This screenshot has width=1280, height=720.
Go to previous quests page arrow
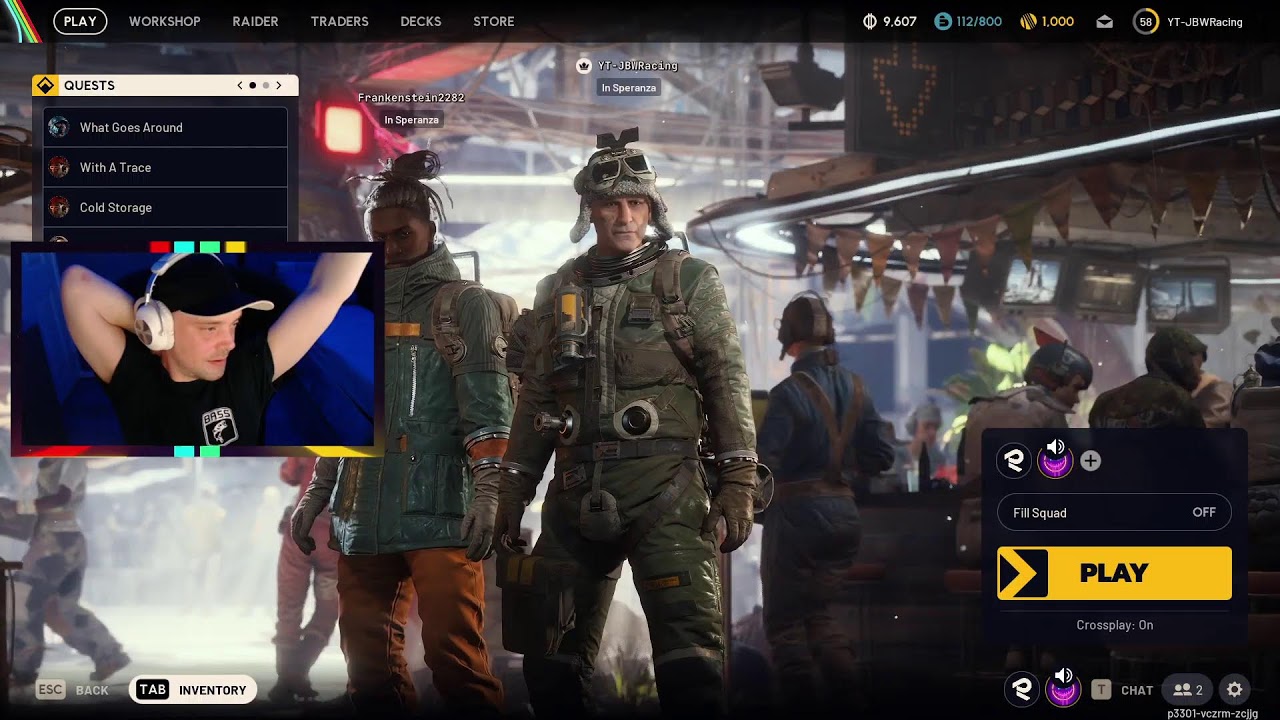click(240, 85)
